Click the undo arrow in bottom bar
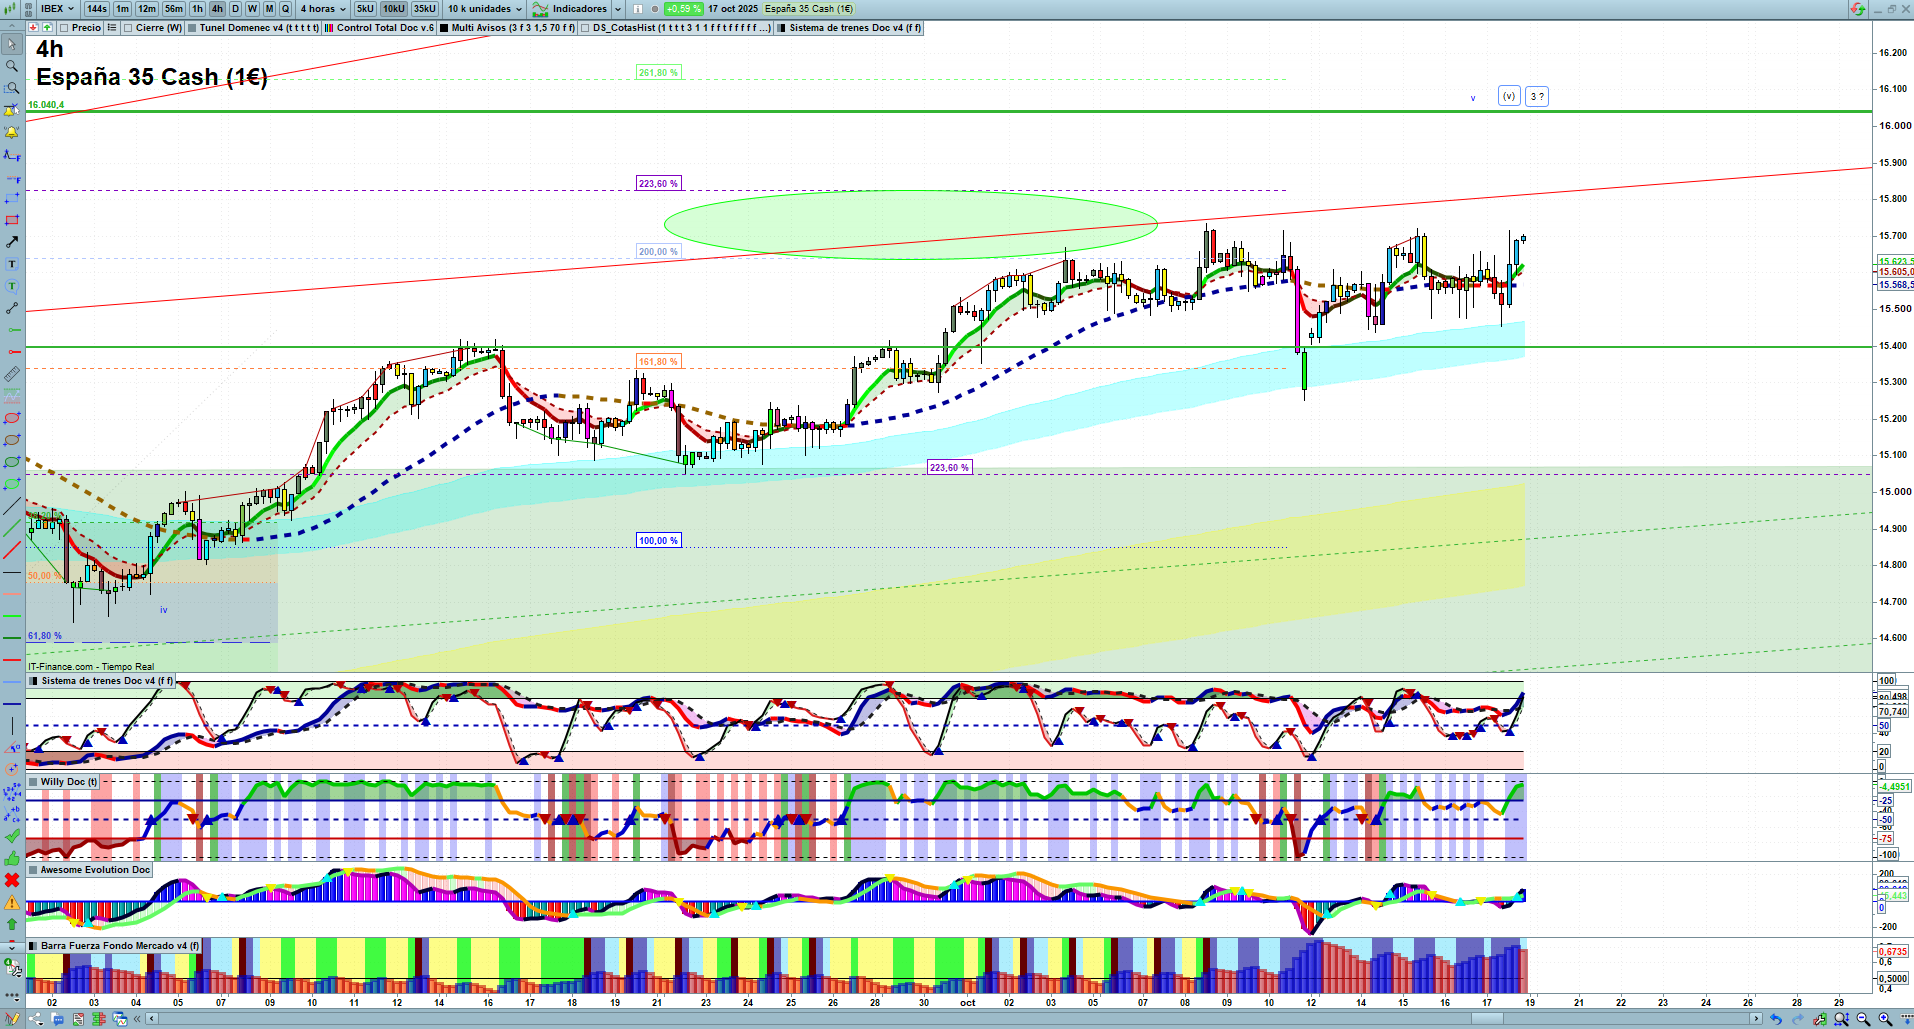This screenshot has width=1914, height=1029. coord(1776,1019)
